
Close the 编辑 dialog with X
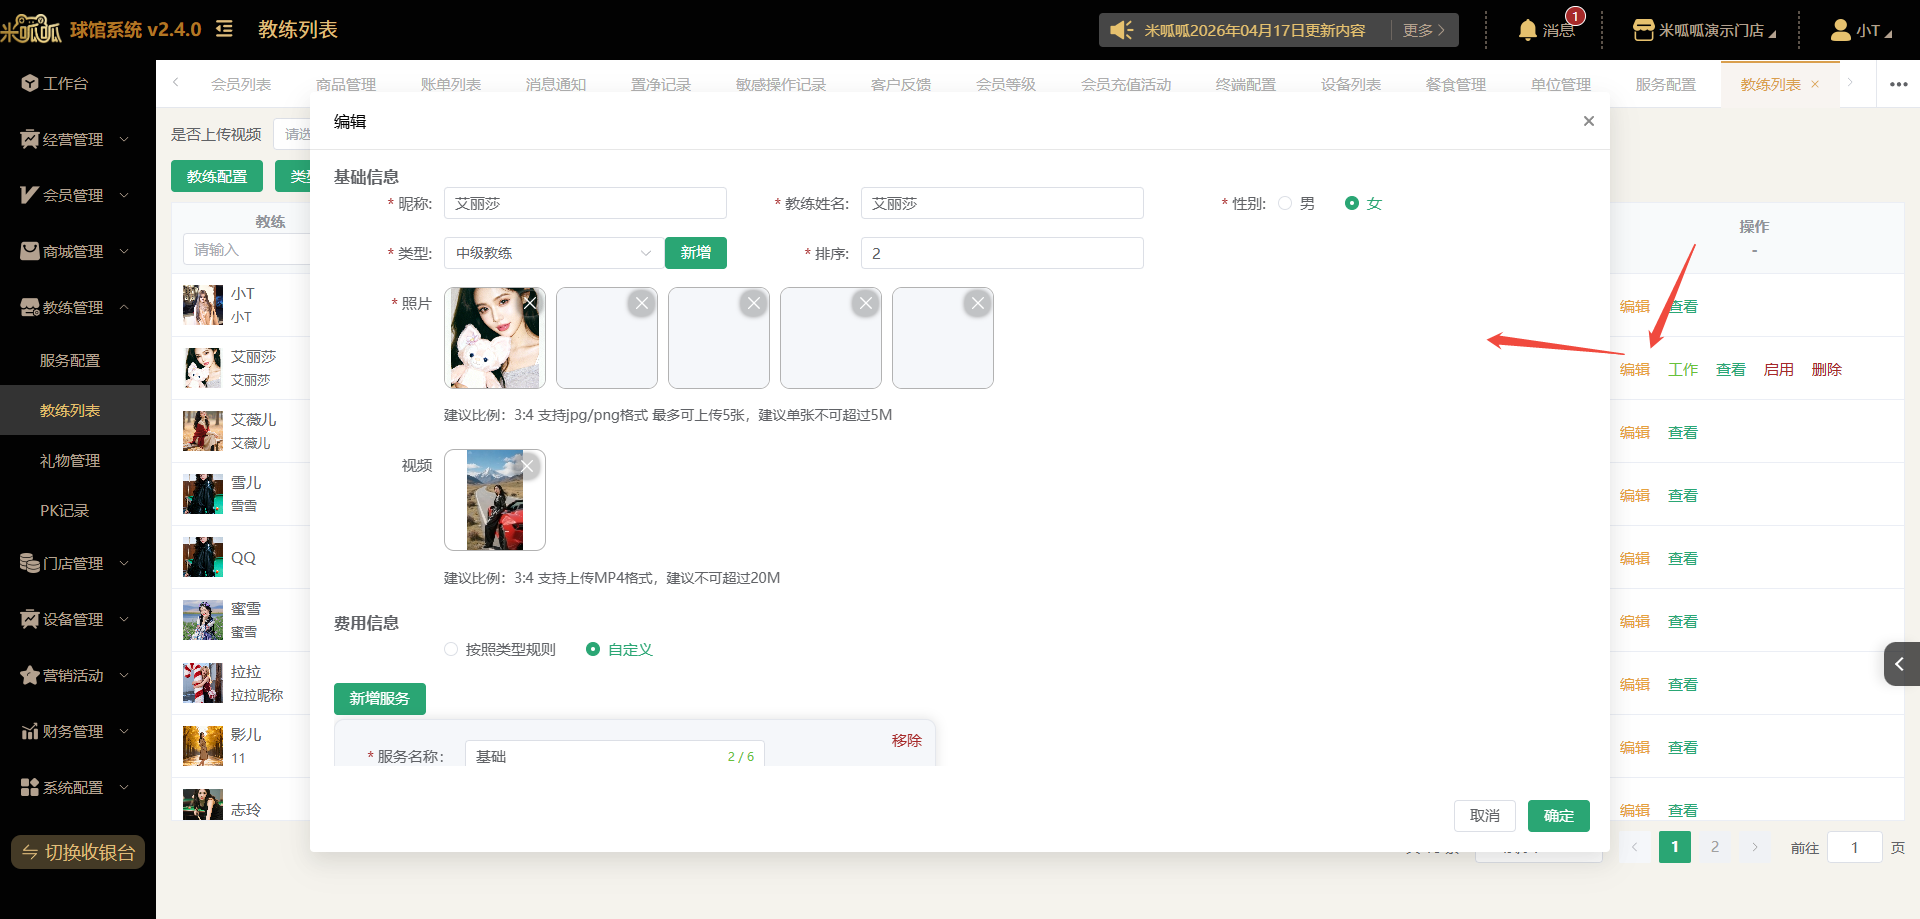coord(1589,121)
